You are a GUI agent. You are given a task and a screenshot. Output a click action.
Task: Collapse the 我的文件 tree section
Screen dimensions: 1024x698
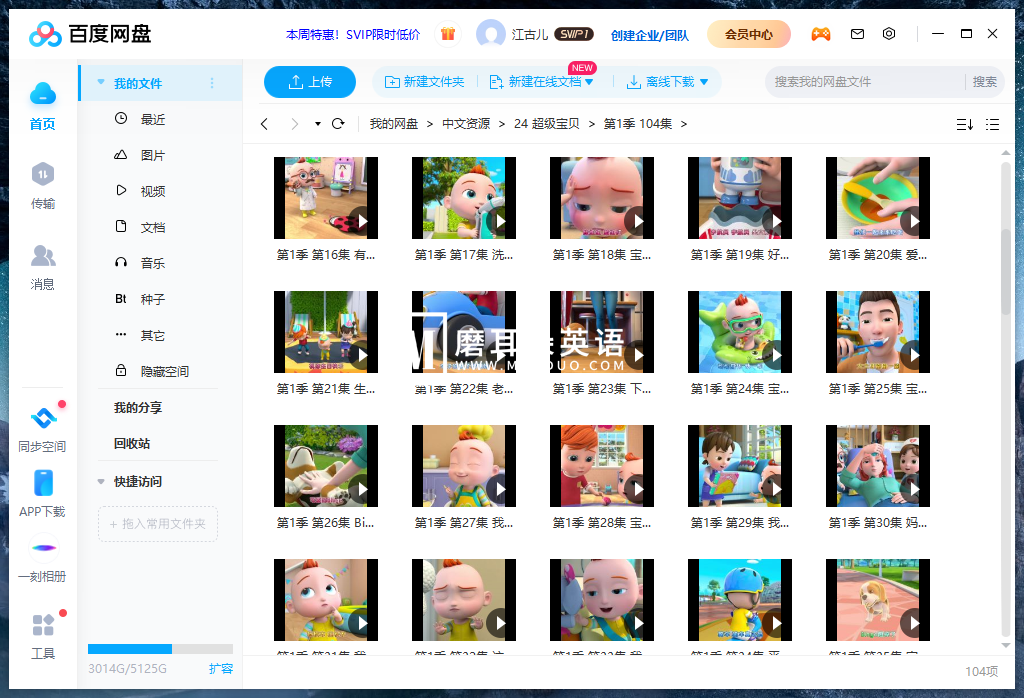tap(101, 83)
